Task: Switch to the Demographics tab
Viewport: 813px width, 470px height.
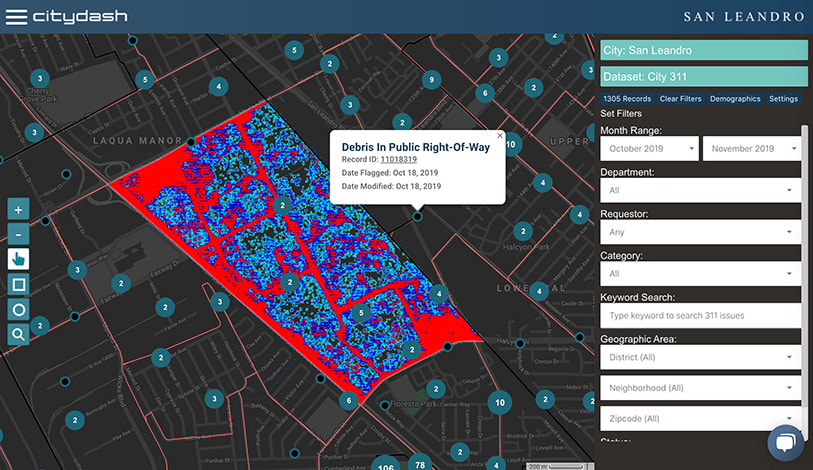Action: (736, 99)
